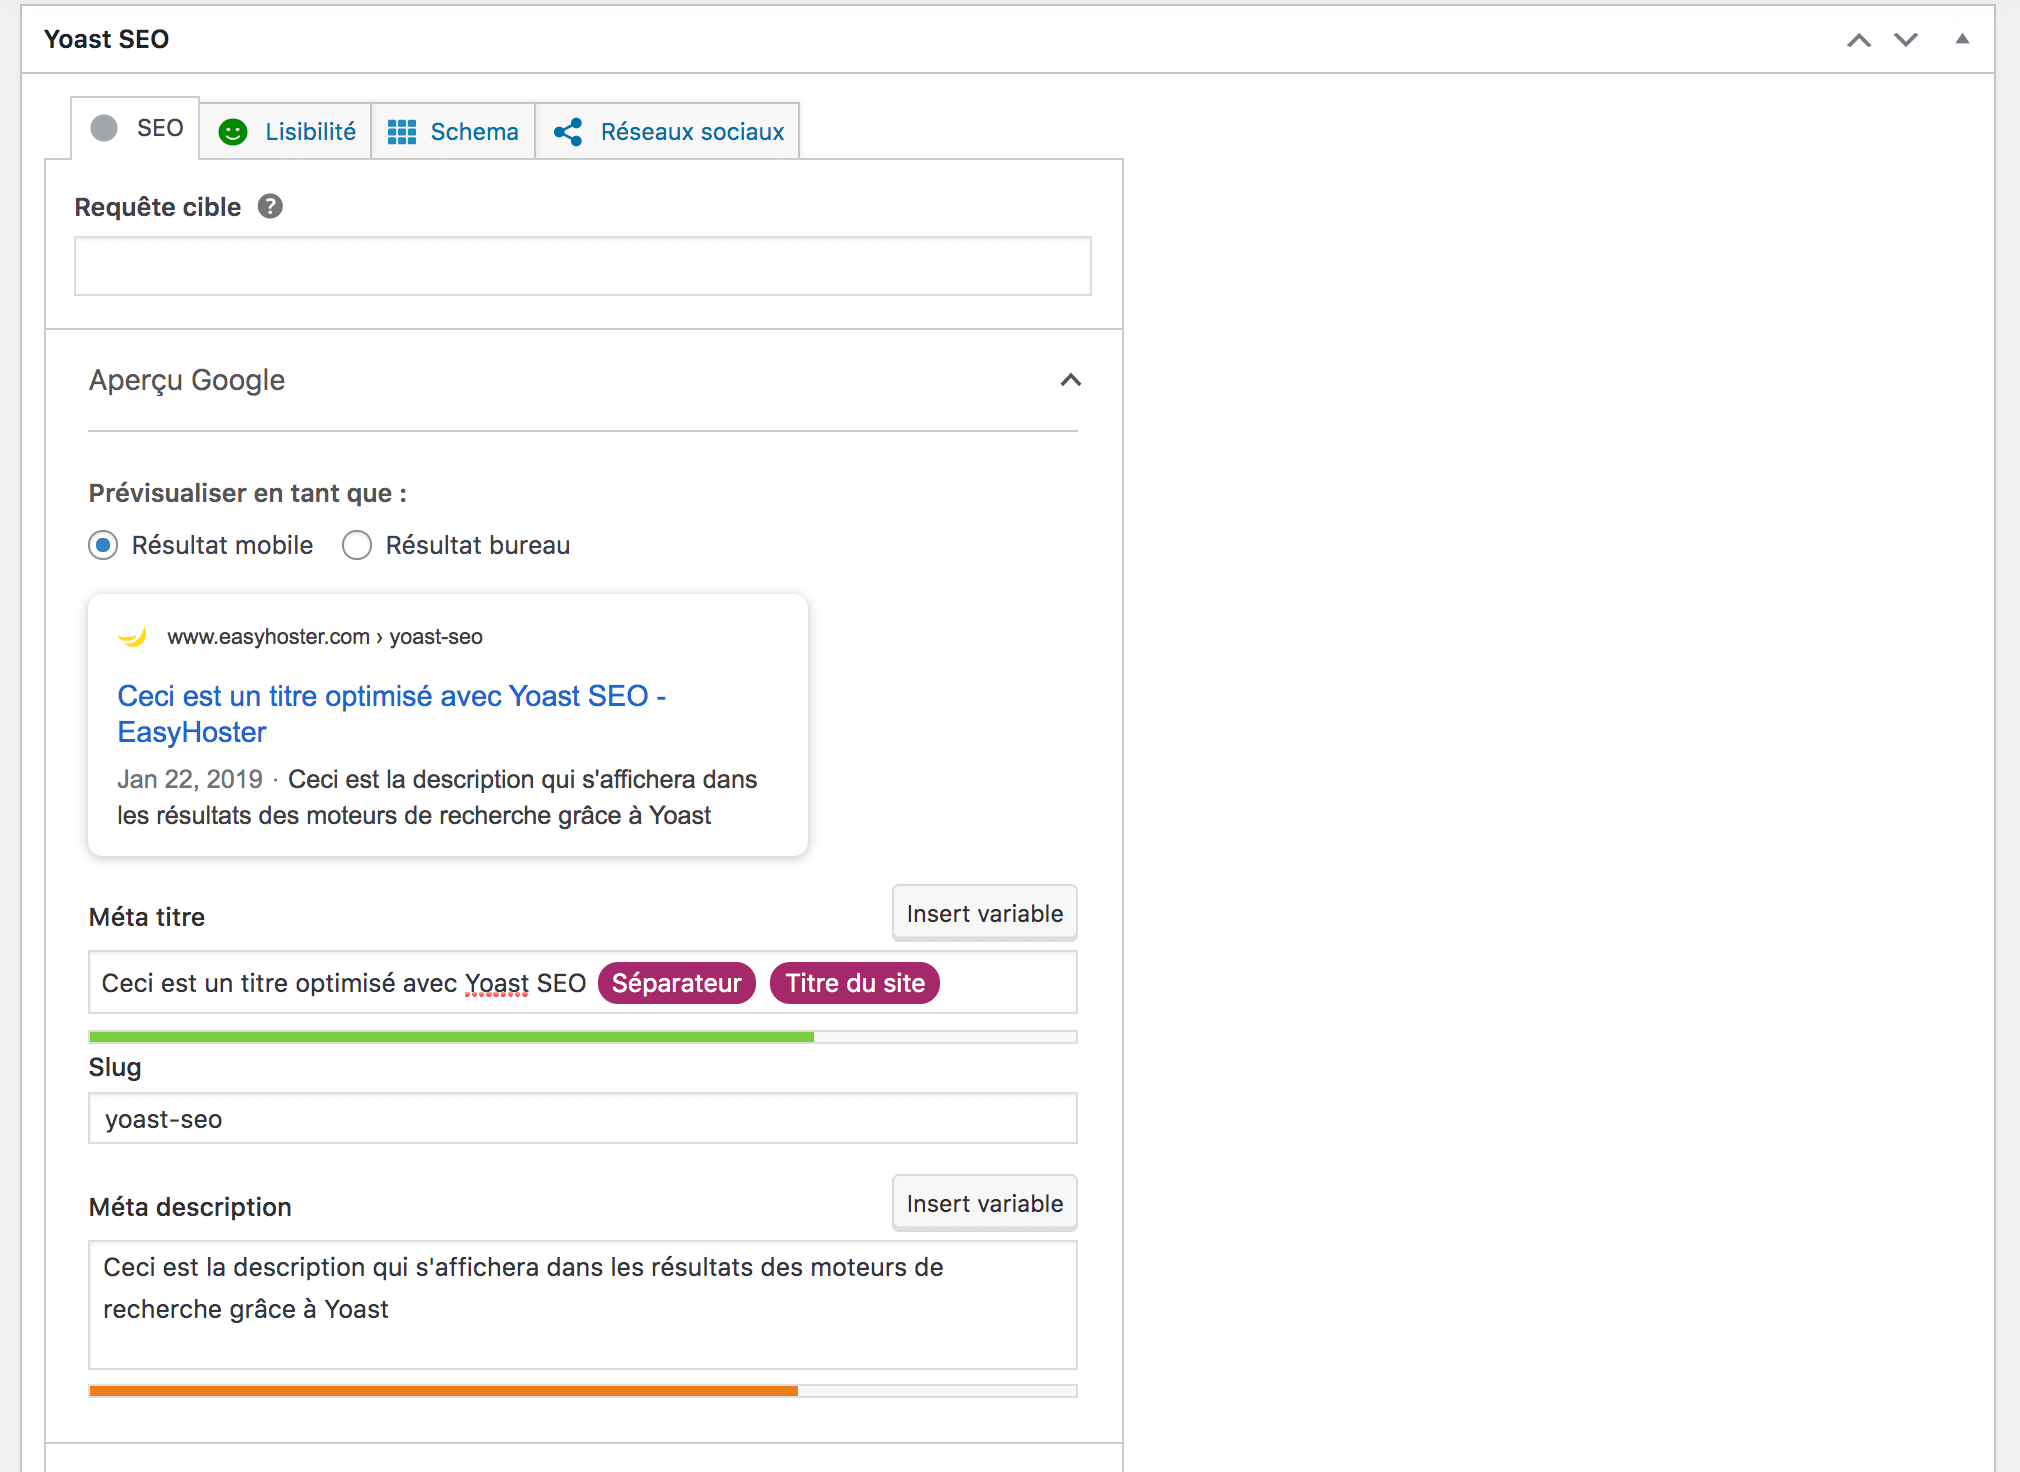Click the Réseaux sociaux share icon
The image size is (2020, 1472).
pos(568,130)
